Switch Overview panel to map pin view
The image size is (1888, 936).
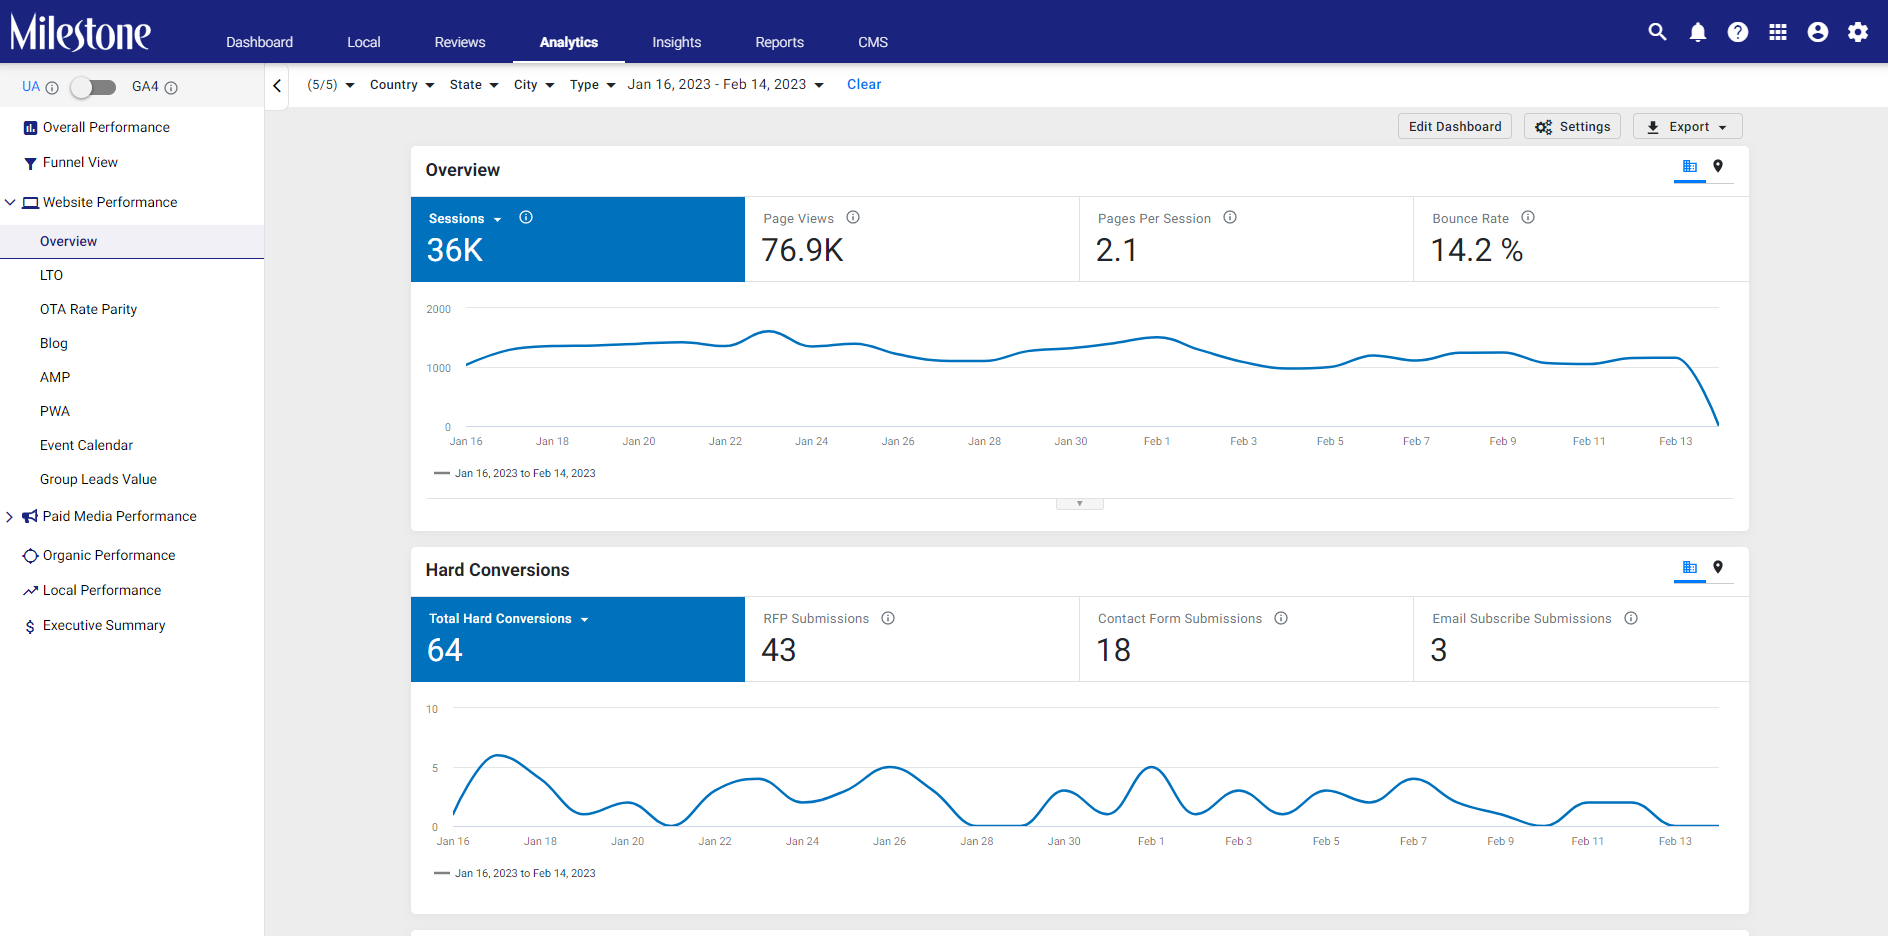[x=1718, y=166]
